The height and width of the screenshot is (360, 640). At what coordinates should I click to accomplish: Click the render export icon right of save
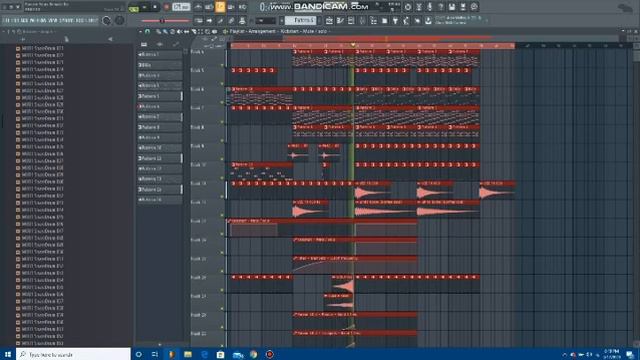click(x=463, y=7)
